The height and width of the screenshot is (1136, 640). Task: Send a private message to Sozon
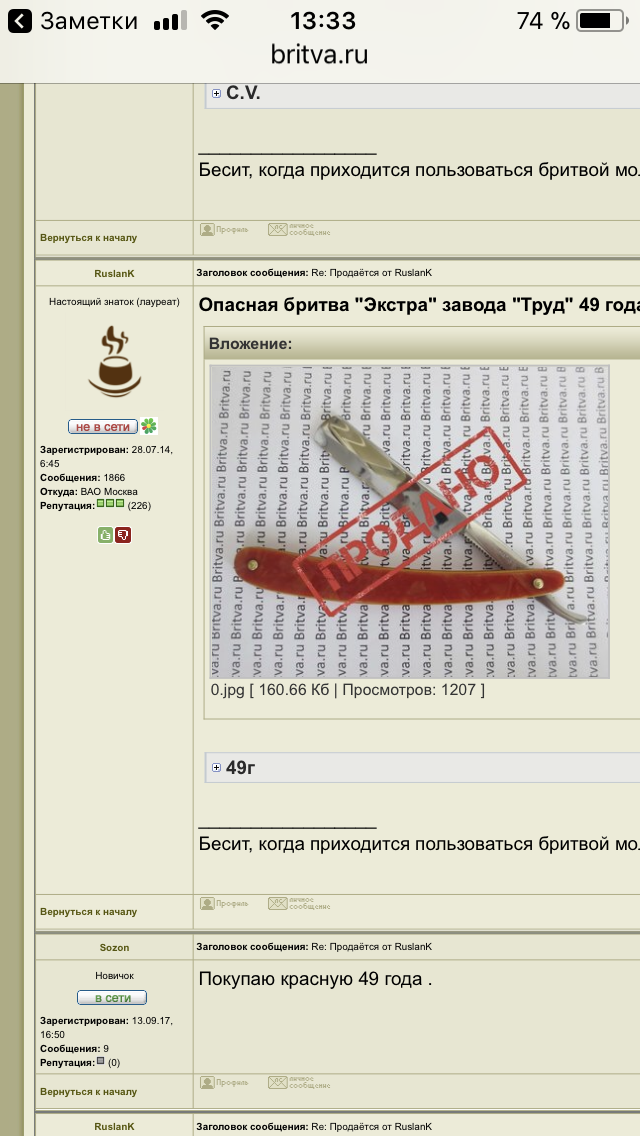click(x=299, y=1082)
